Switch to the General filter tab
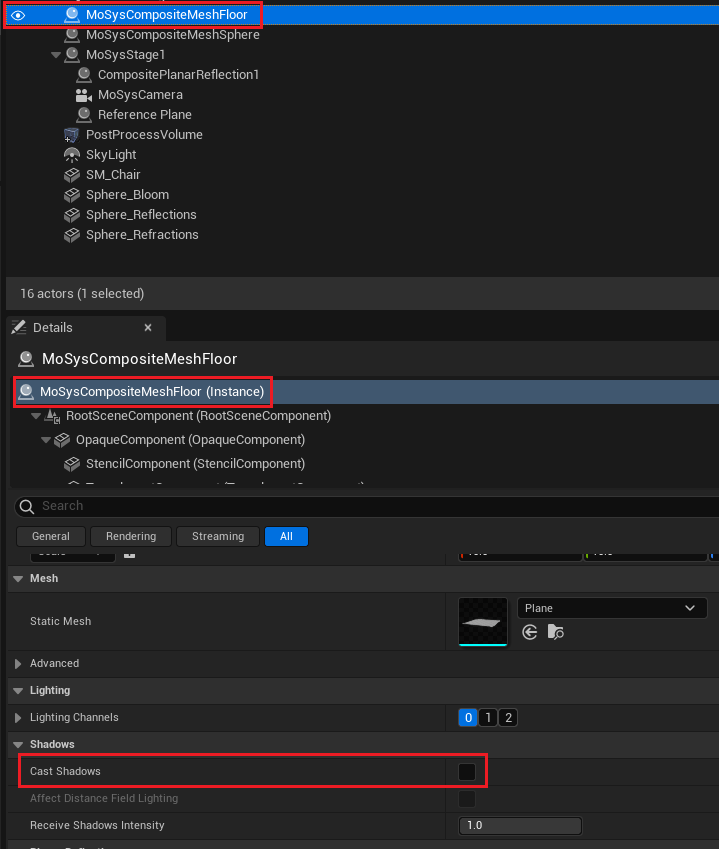This screenshot has width=719, height=849. 51,536
